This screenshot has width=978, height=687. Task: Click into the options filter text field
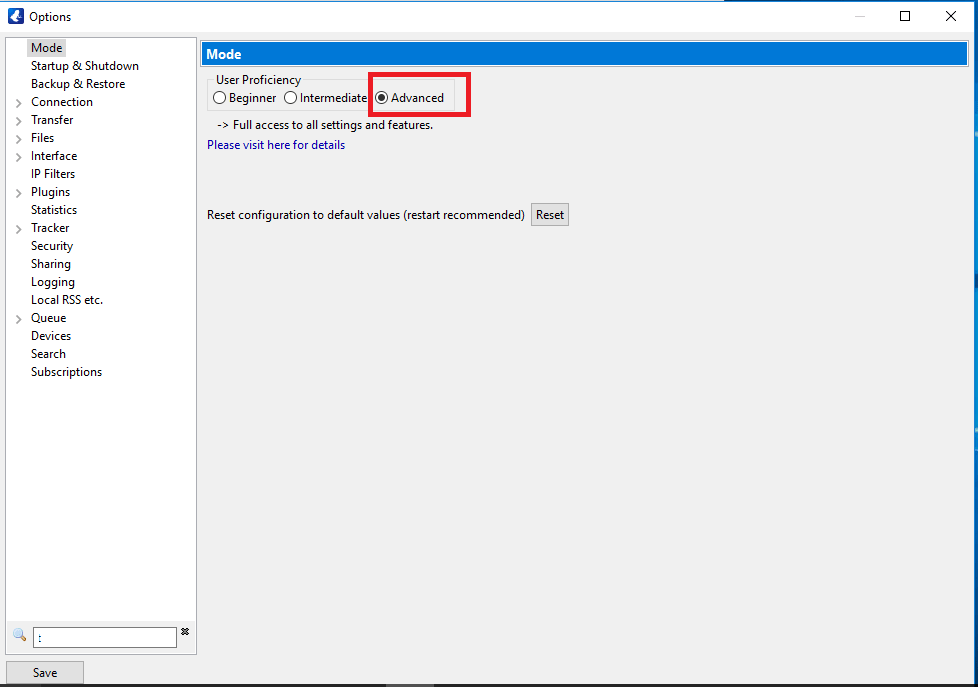(x=105, y=638)
